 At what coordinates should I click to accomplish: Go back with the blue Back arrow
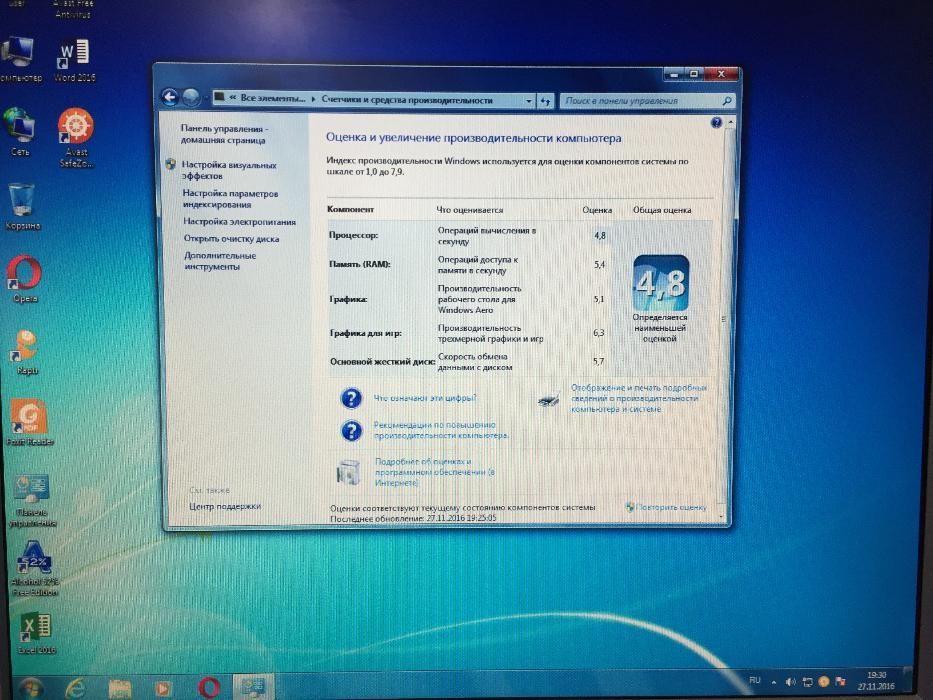pyautogui.click(x=170, y=97)
